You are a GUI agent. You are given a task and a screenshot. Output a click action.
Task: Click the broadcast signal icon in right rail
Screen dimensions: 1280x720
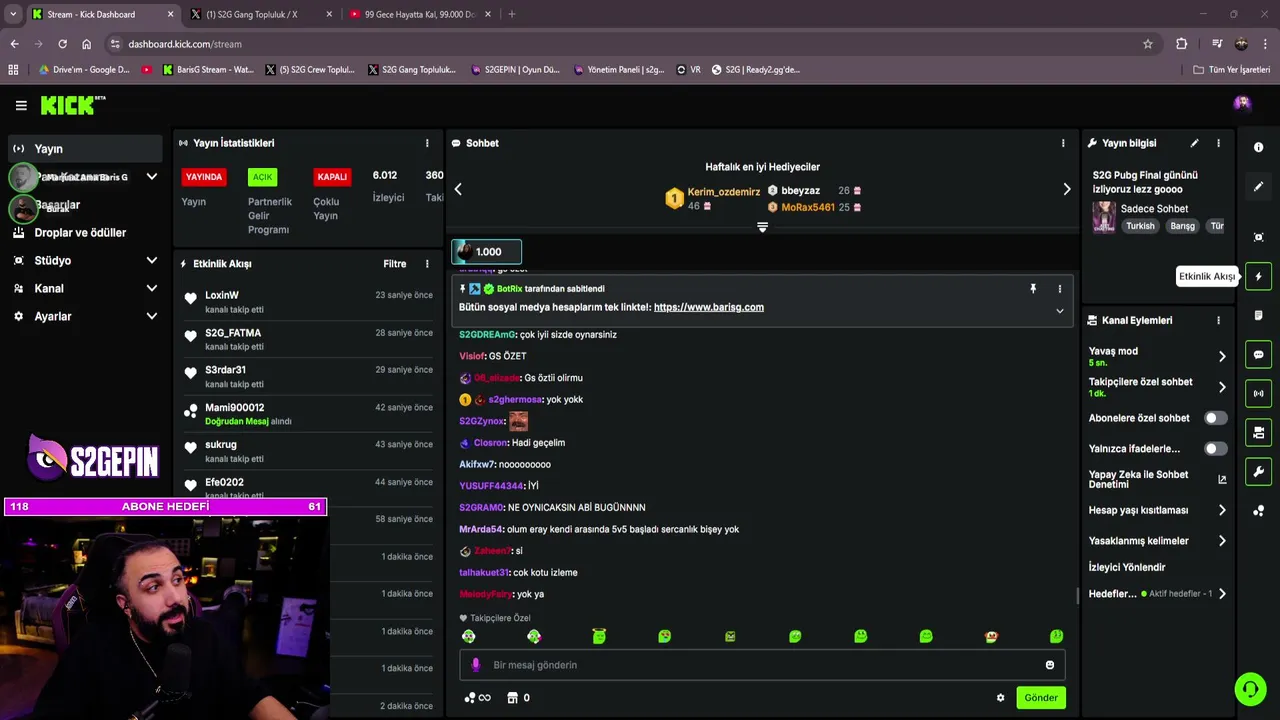click(x=1258, y=394)
